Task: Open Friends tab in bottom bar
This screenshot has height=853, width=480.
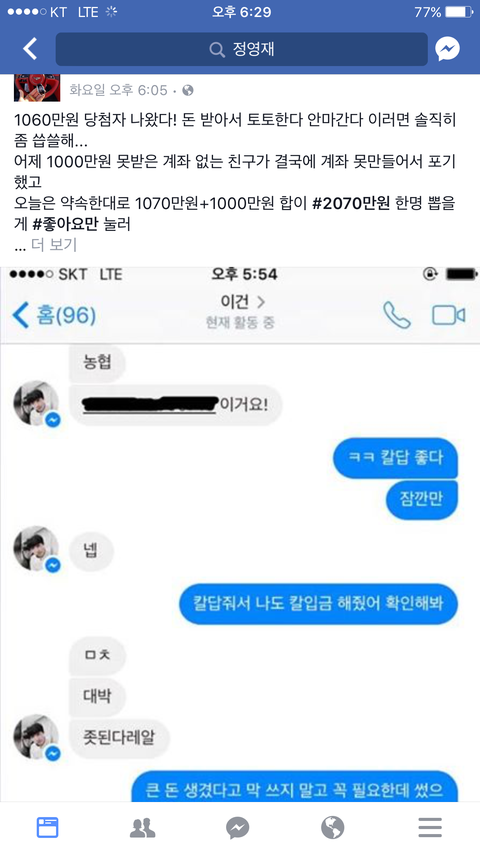Action: pos(143,827)
